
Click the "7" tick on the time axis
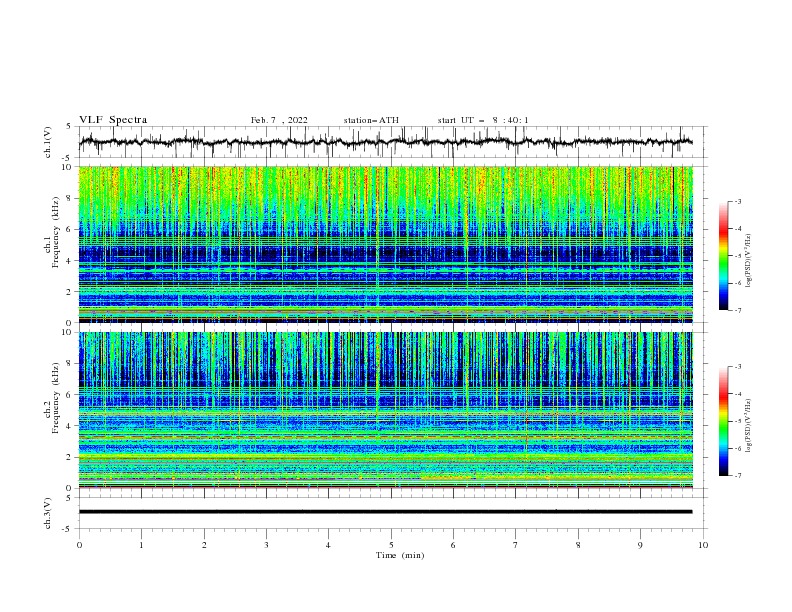tap(516, 545)
